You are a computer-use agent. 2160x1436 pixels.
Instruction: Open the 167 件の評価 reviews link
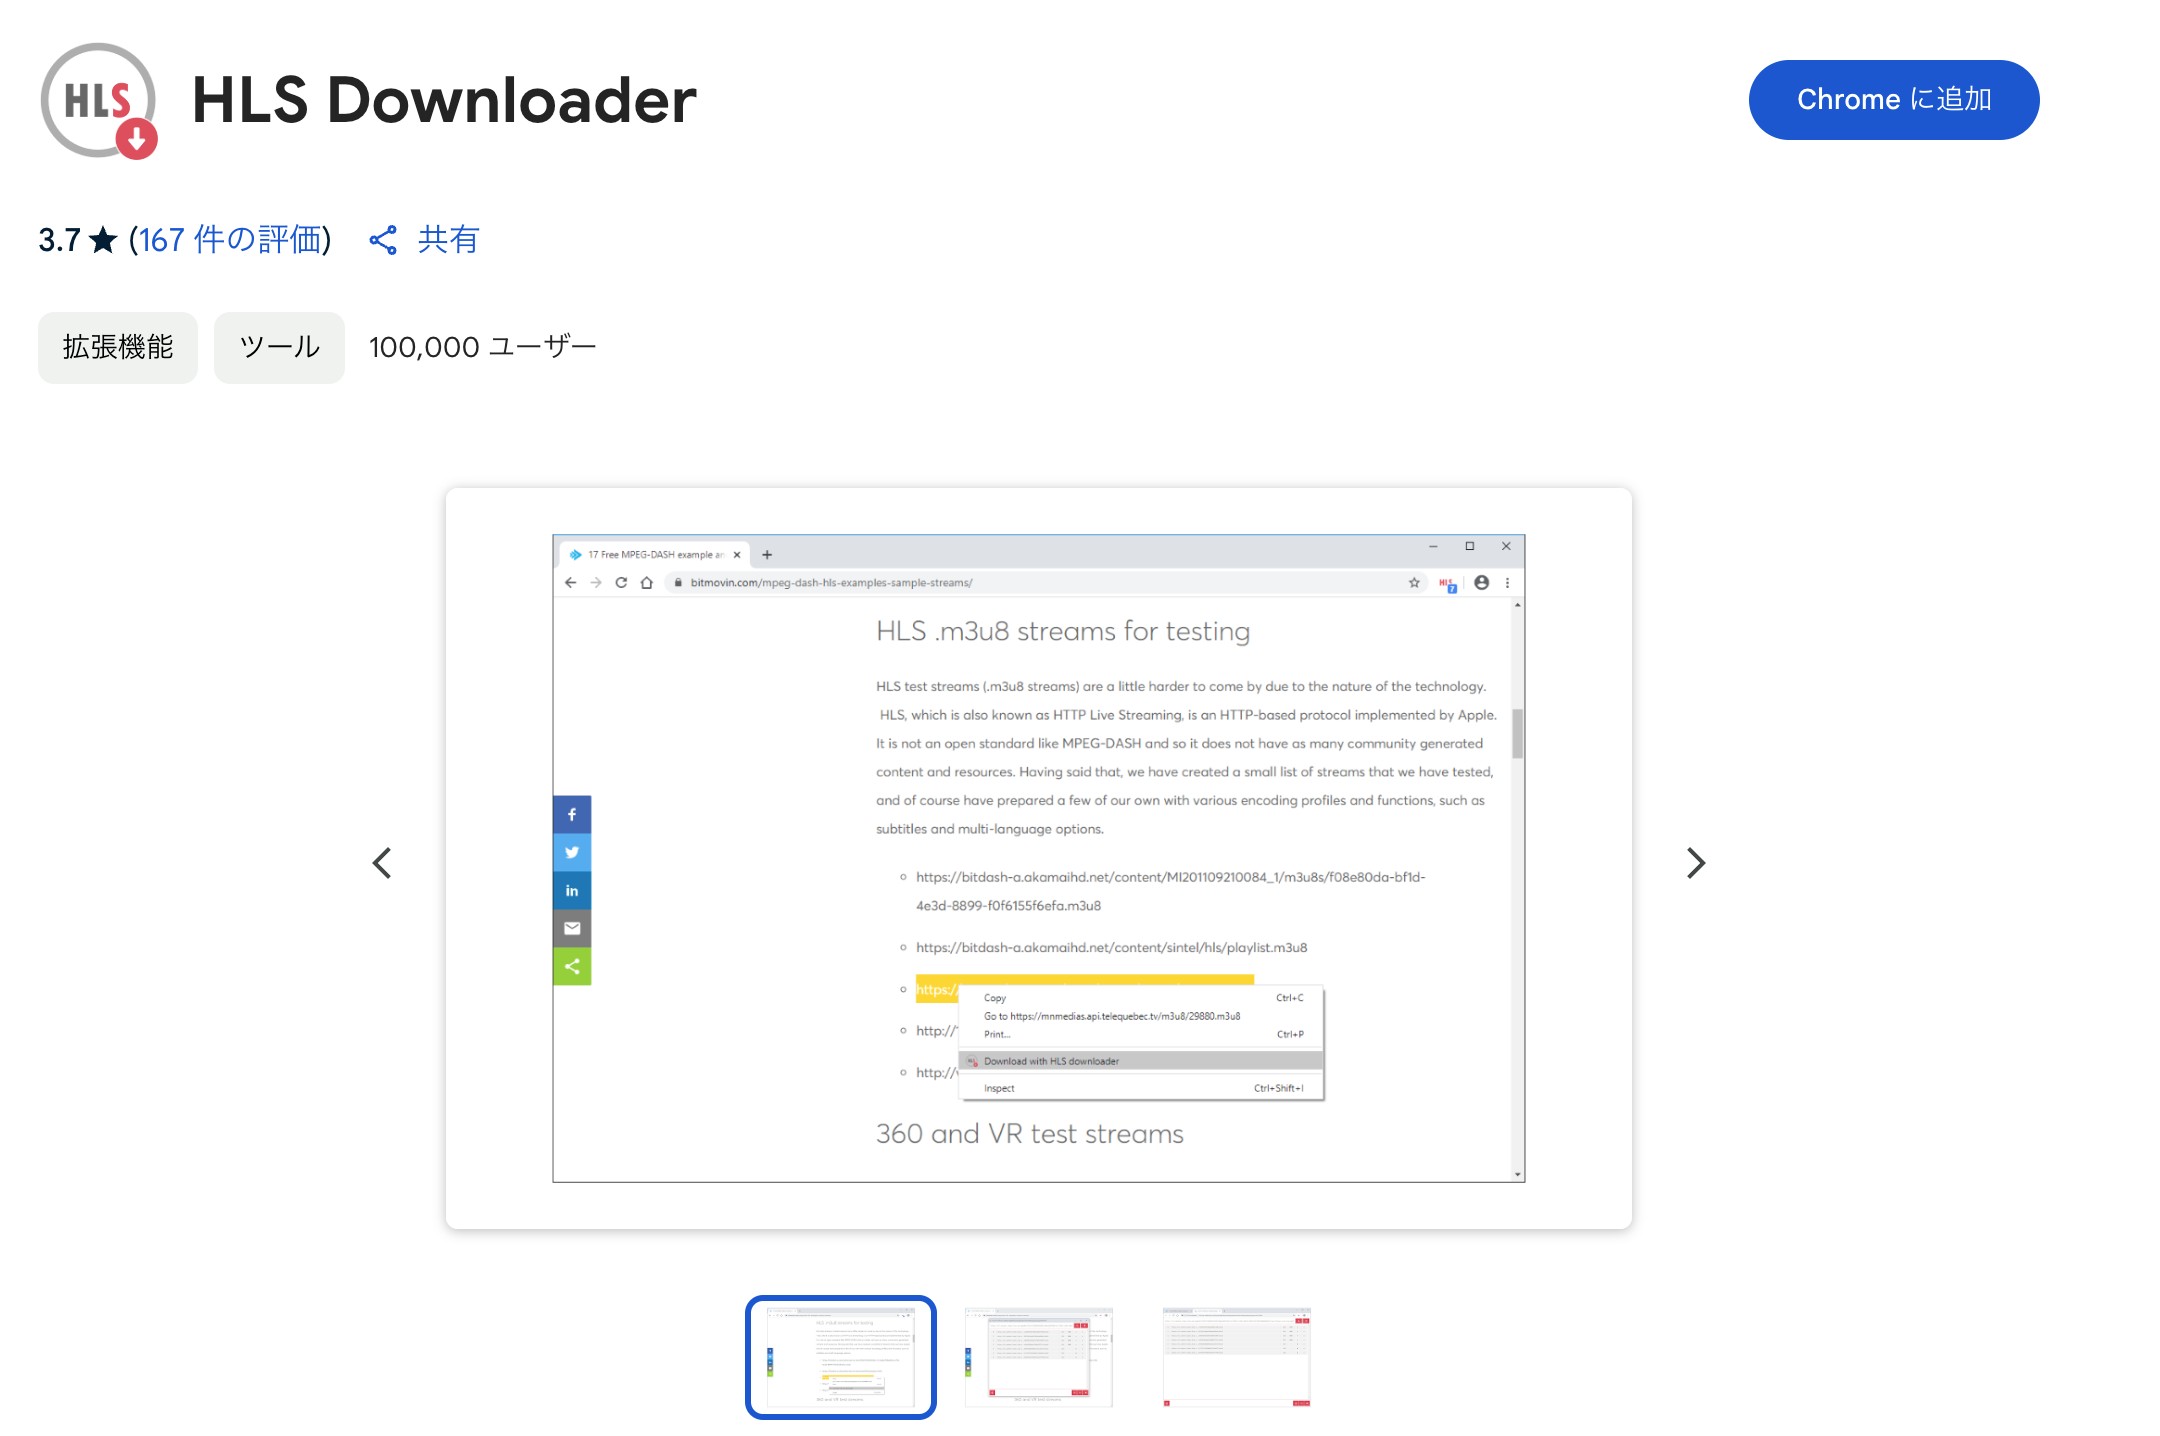(230, 240)
